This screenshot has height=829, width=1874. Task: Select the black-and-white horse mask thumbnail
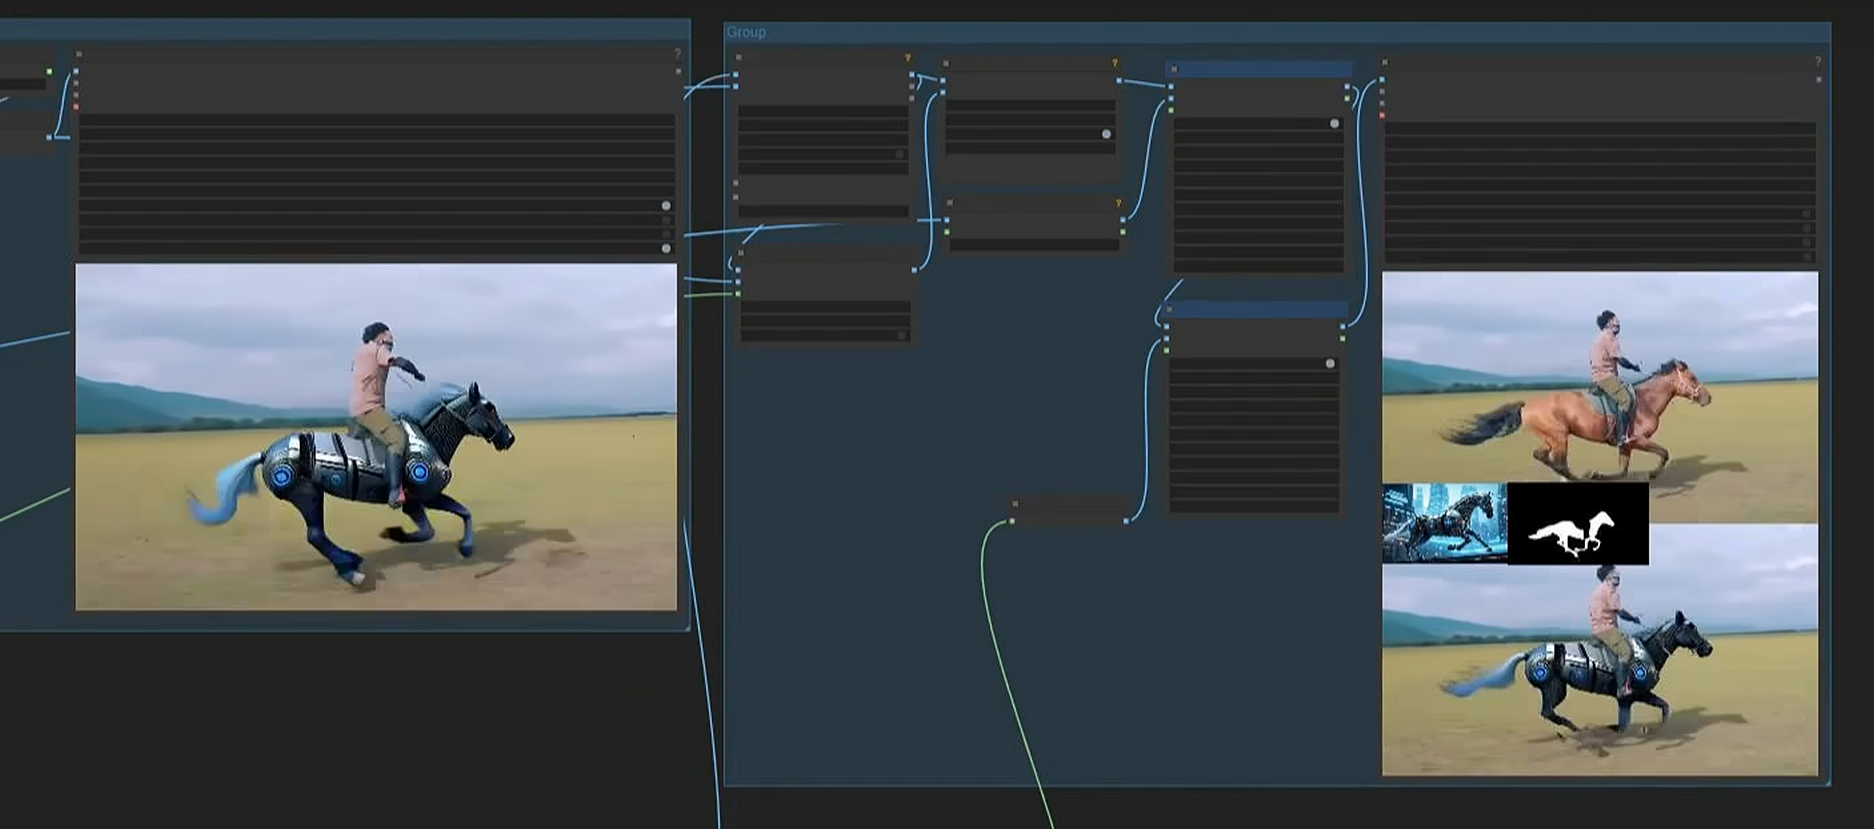[1577, 524]
